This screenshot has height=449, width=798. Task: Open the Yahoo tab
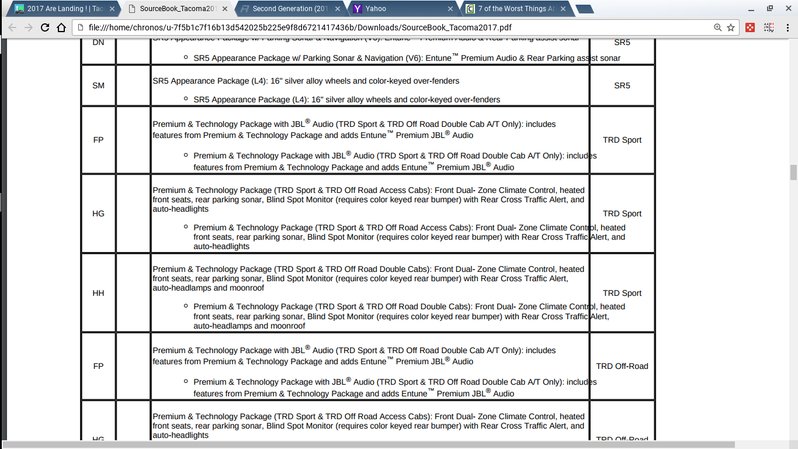pyautogui.click(x=402, y=9)
